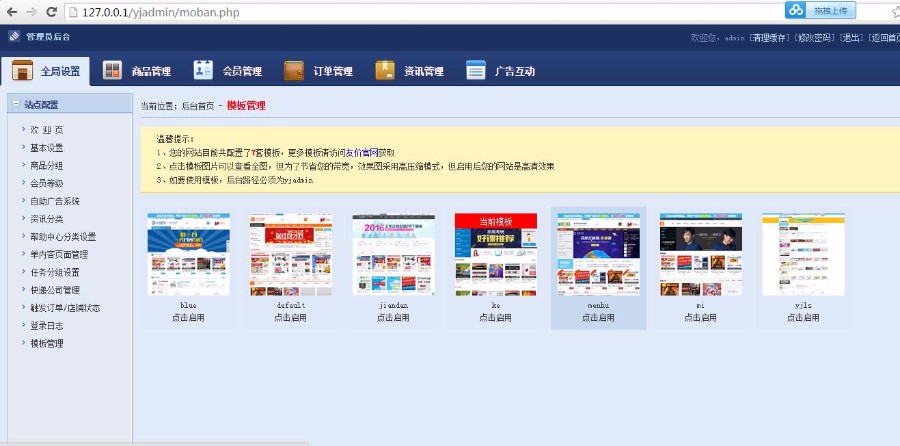Click the 会员管理 ID card icon
Image resolution: width=900 pixels, height=446 pixels.
point(203,70)
